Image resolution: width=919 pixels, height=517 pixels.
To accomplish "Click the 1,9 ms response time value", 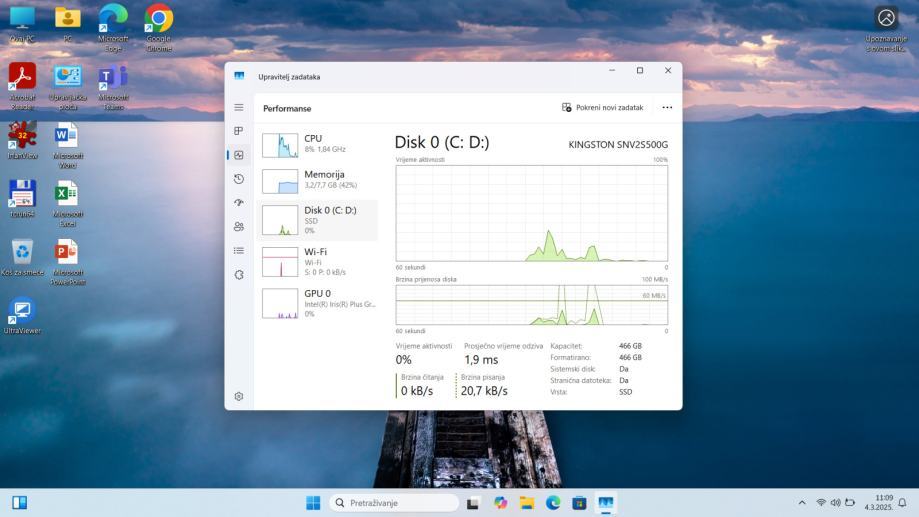I will click(x=481, y=360).
